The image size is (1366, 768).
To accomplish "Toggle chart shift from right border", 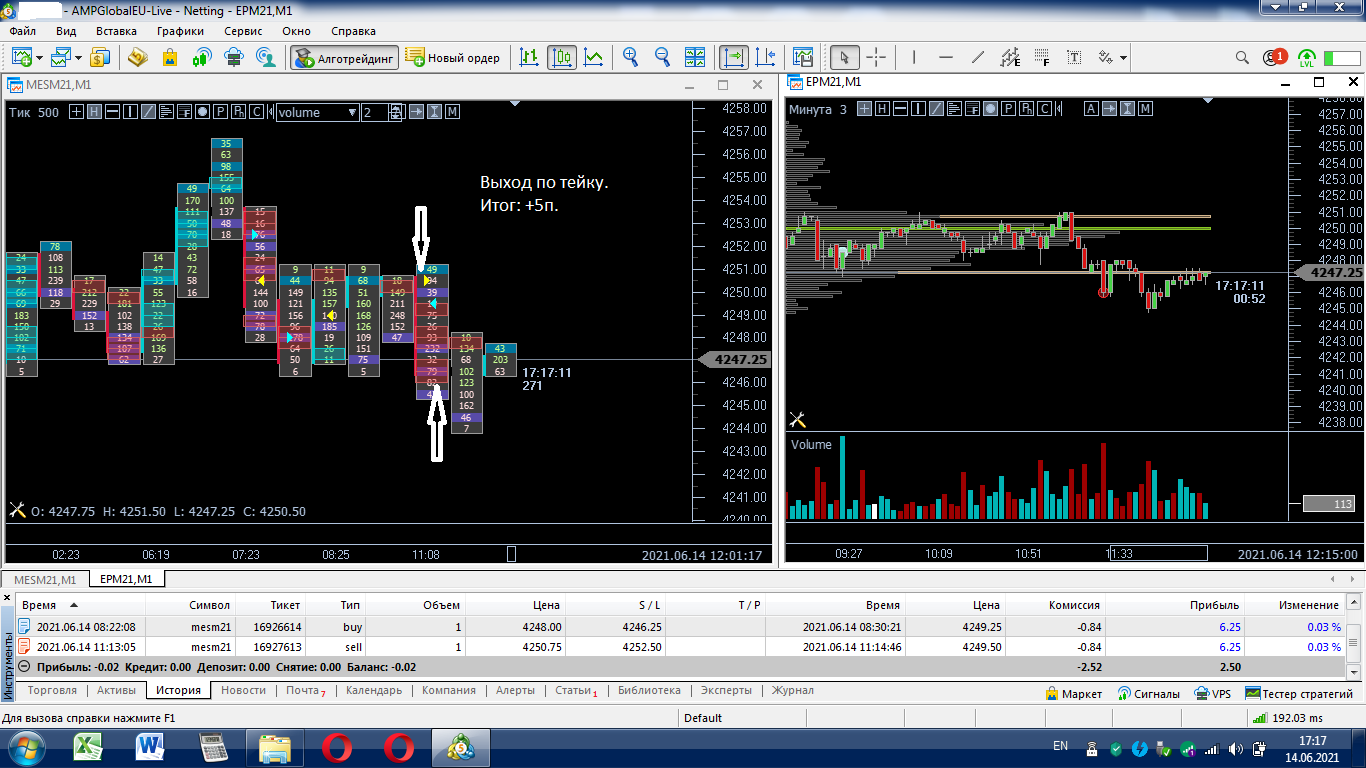I will (766, 57).
